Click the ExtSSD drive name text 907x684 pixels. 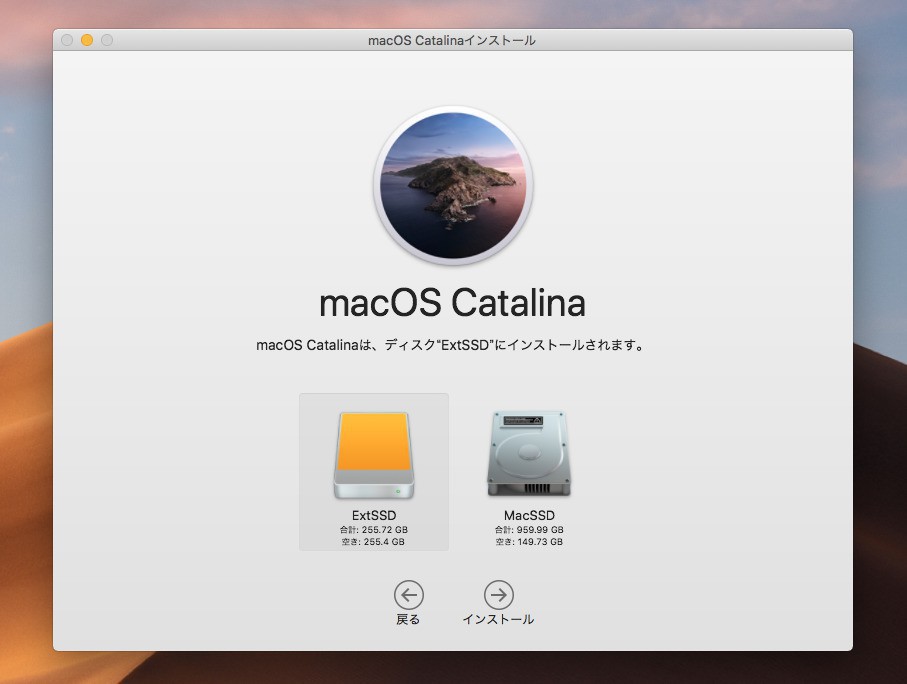pos(374,515)
